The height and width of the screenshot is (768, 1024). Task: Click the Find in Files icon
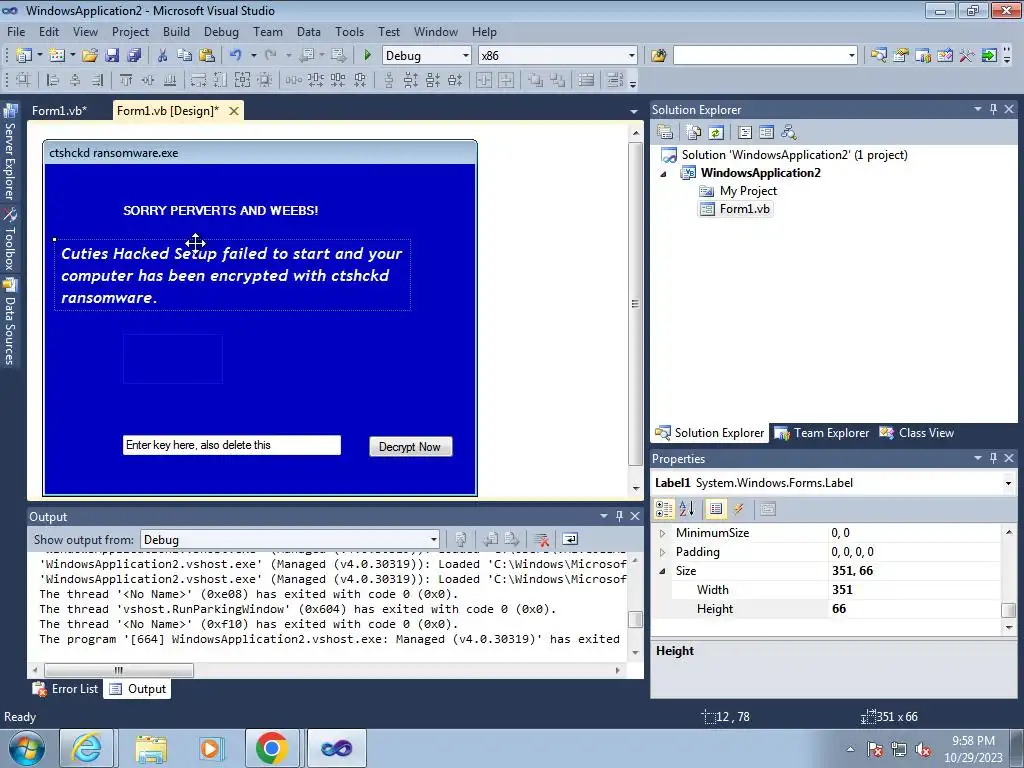(x=658, y=56)
